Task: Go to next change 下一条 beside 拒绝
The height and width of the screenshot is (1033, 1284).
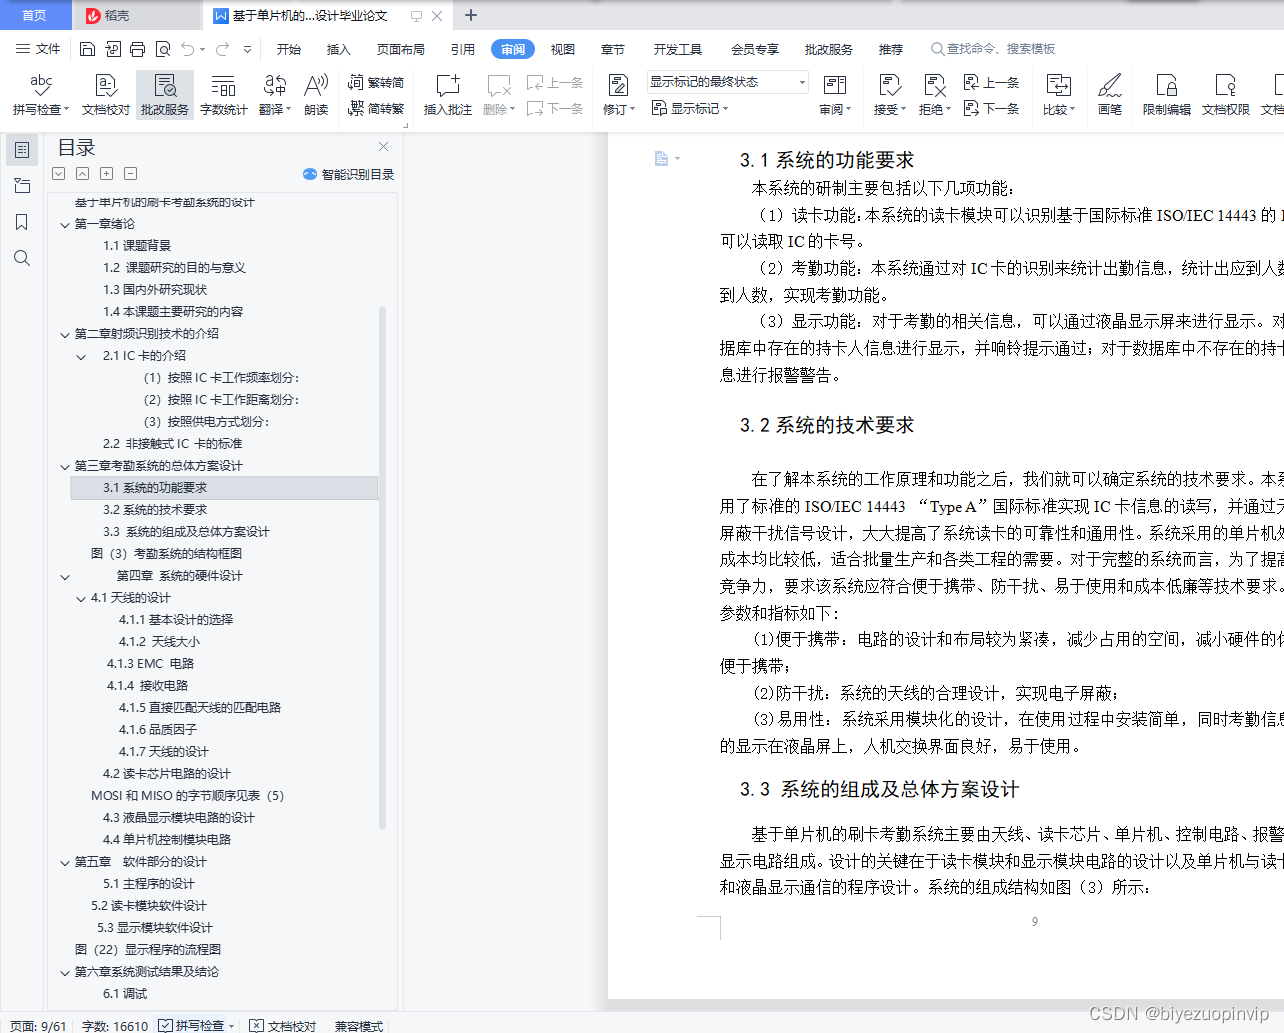Action: [x=992, y=108]
